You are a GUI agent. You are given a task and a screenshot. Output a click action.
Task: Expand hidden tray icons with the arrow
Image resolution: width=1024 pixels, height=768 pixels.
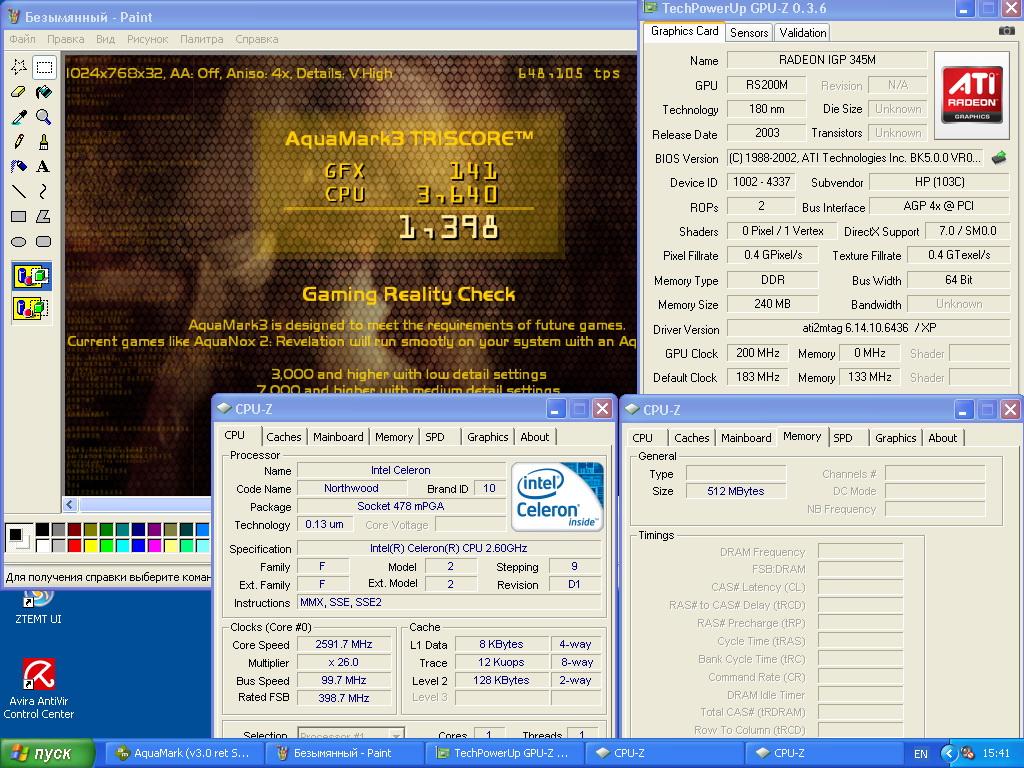(x=948, y=754)
